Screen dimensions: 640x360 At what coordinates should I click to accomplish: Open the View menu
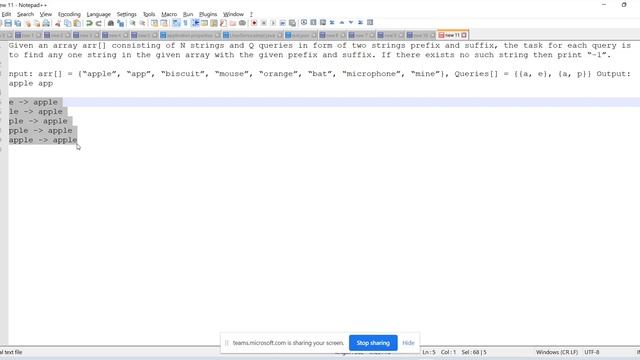pos(46,14)
